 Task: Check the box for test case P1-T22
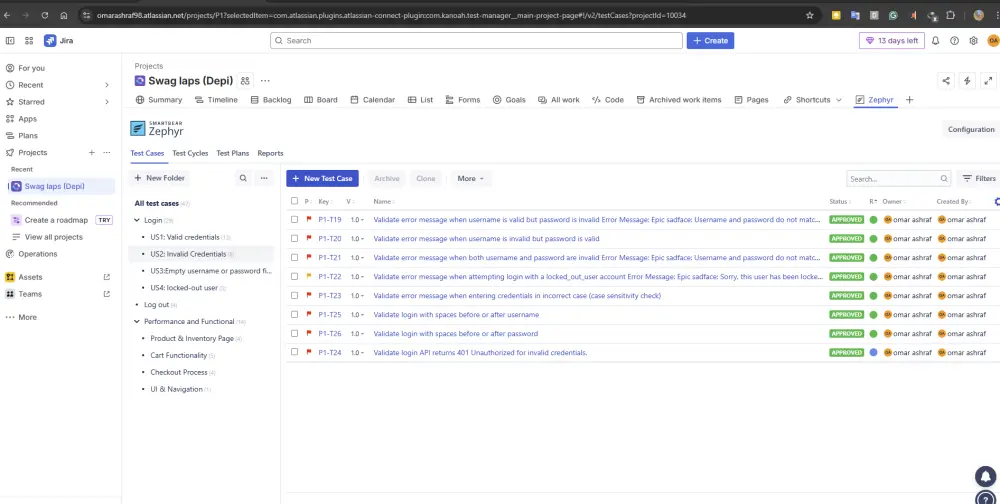(x=294, y=276)
